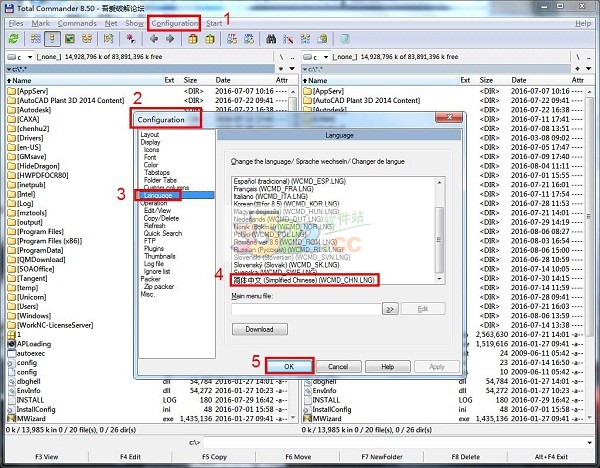The image size is (600, 468).
Task: Click the Help button in Configuration dialog
Action: [x=388, y=367]
